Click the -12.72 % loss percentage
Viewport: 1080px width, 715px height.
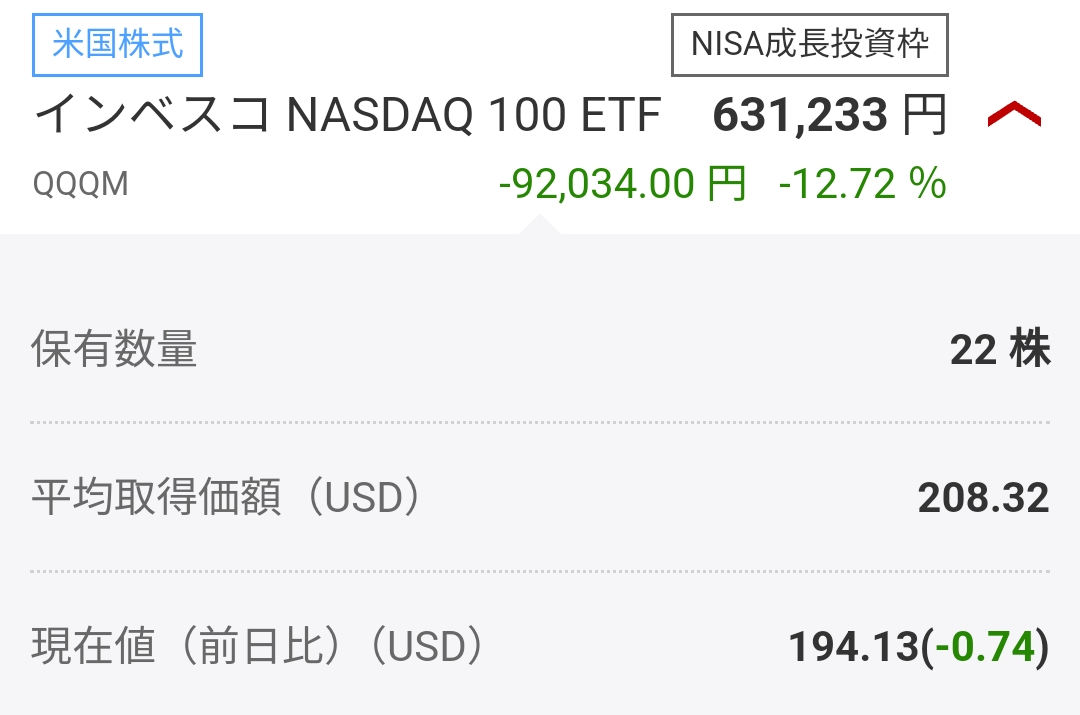[x=862, y=184]
